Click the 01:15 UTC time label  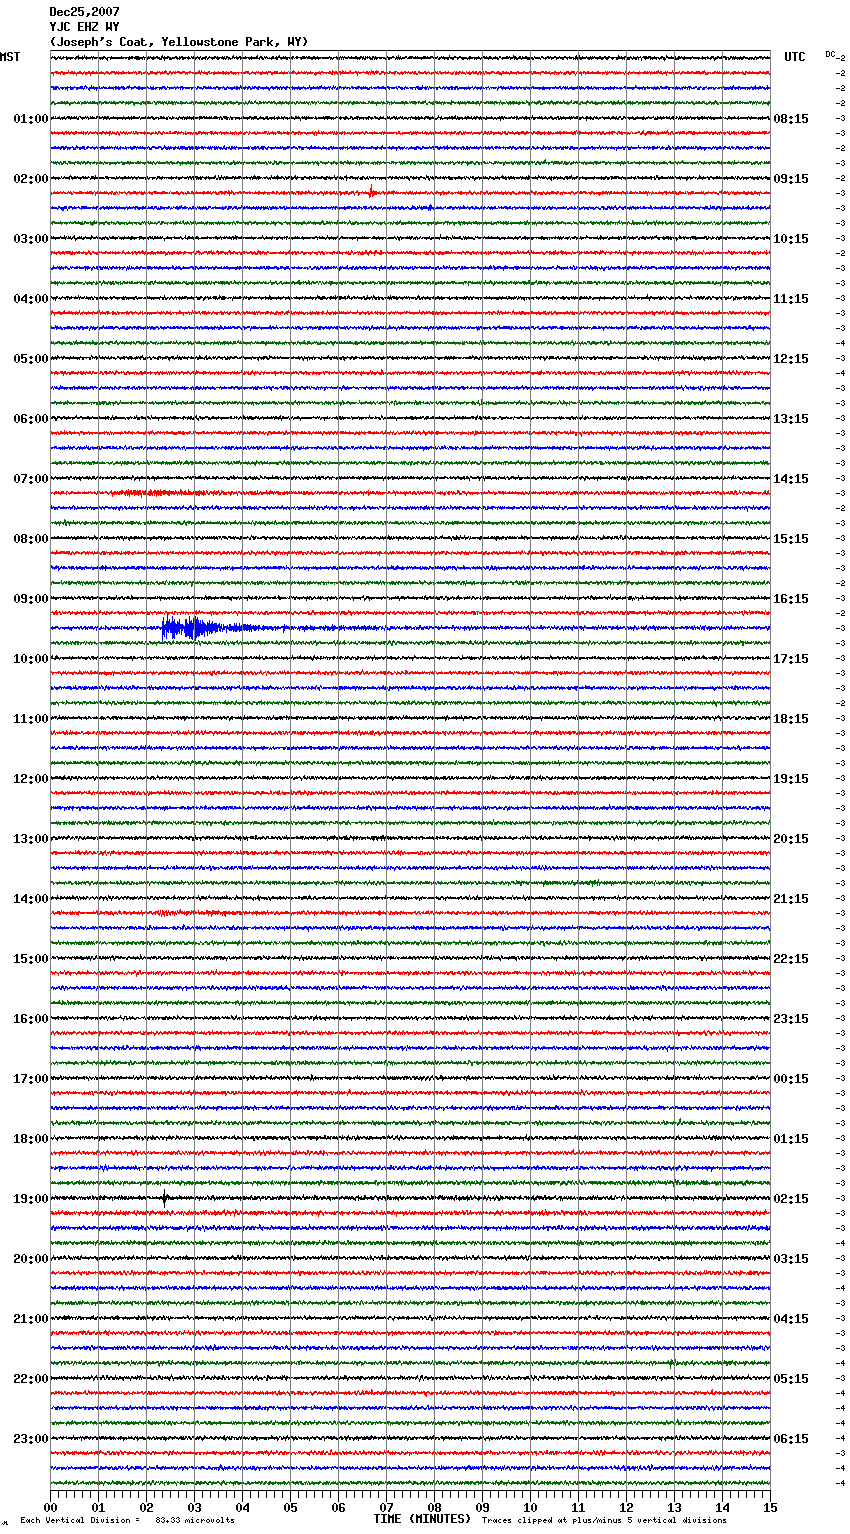tap(791, 1139)
